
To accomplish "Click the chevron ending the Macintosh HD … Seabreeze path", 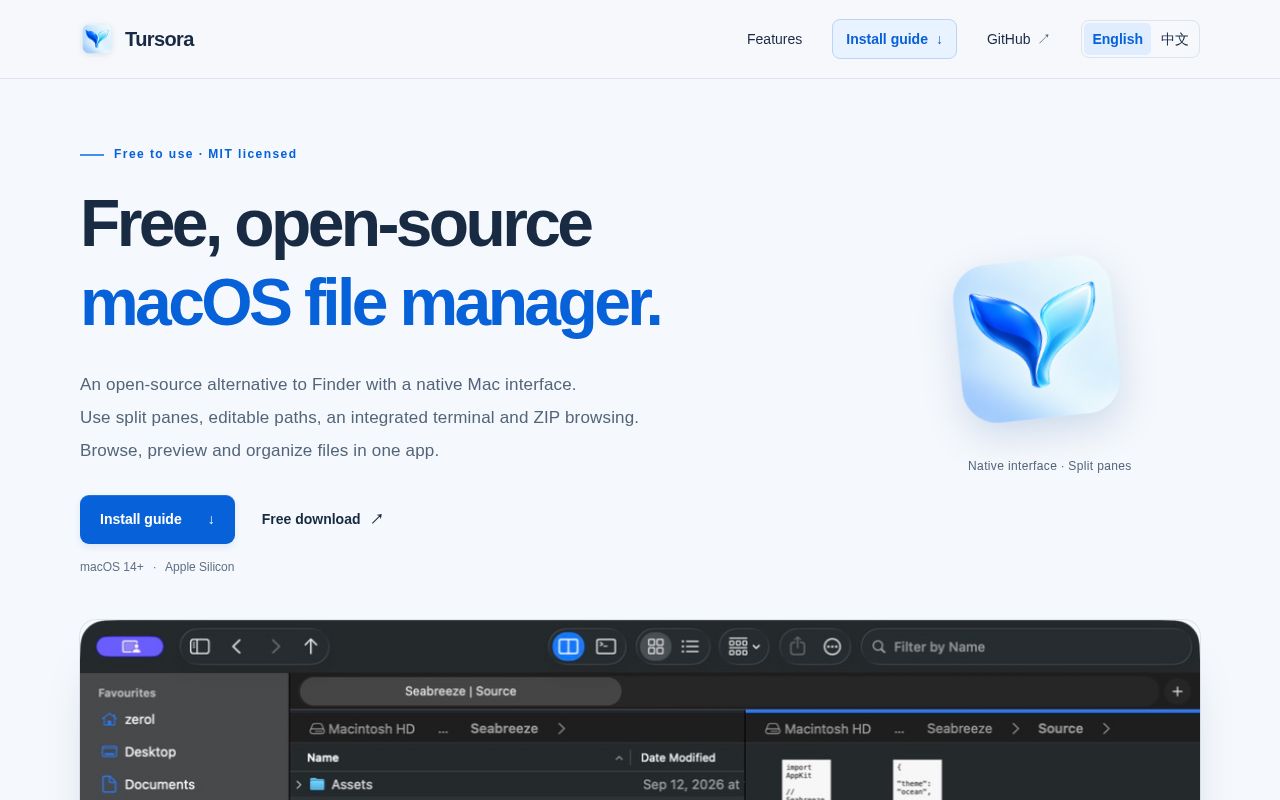I will [562, 729].
